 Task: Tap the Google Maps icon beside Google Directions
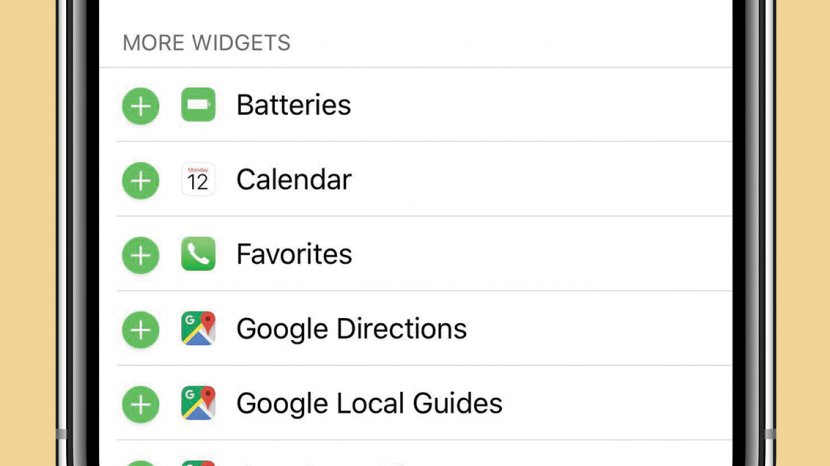[198, 329]
